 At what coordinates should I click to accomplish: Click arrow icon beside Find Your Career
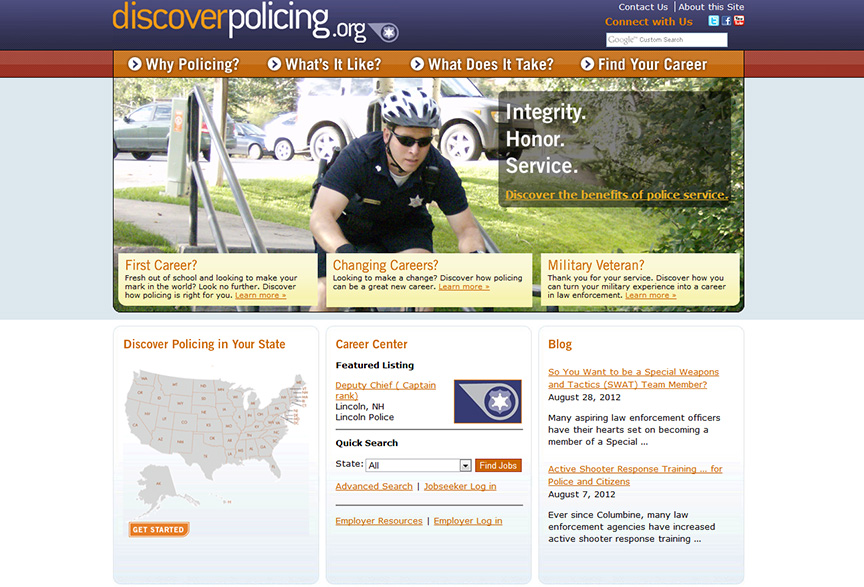[x=587, y=64]
